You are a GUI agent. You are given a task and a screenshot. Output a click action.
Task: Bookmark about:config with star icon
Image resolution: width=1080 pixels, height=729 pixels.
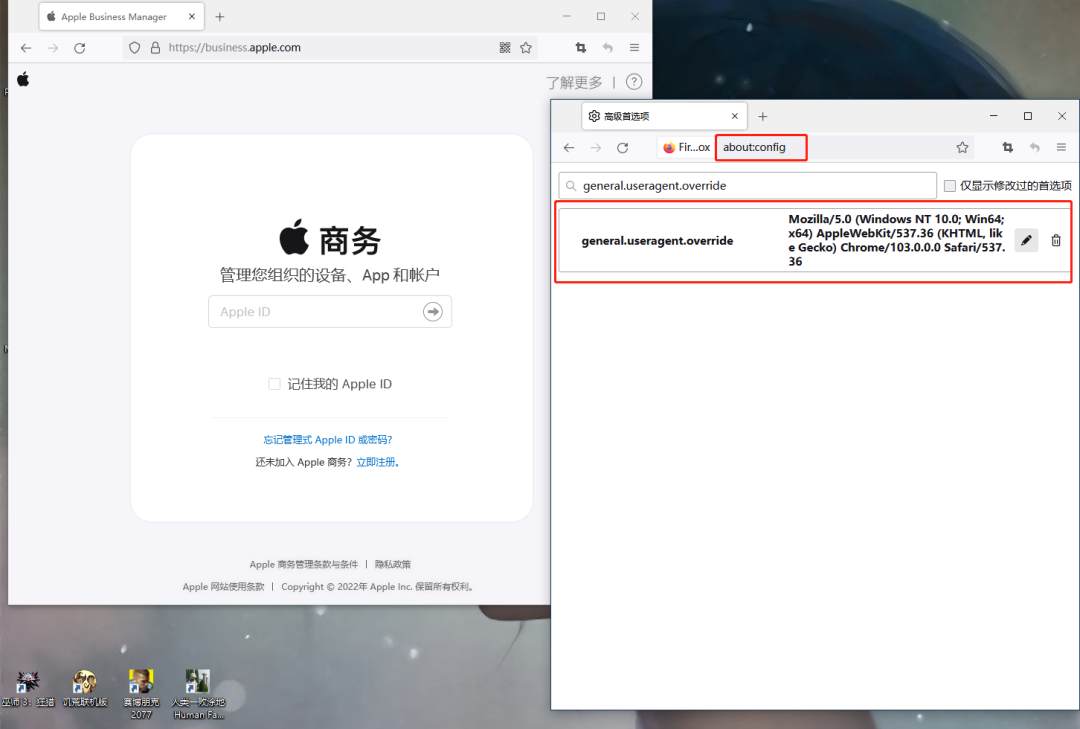[962, 147]
